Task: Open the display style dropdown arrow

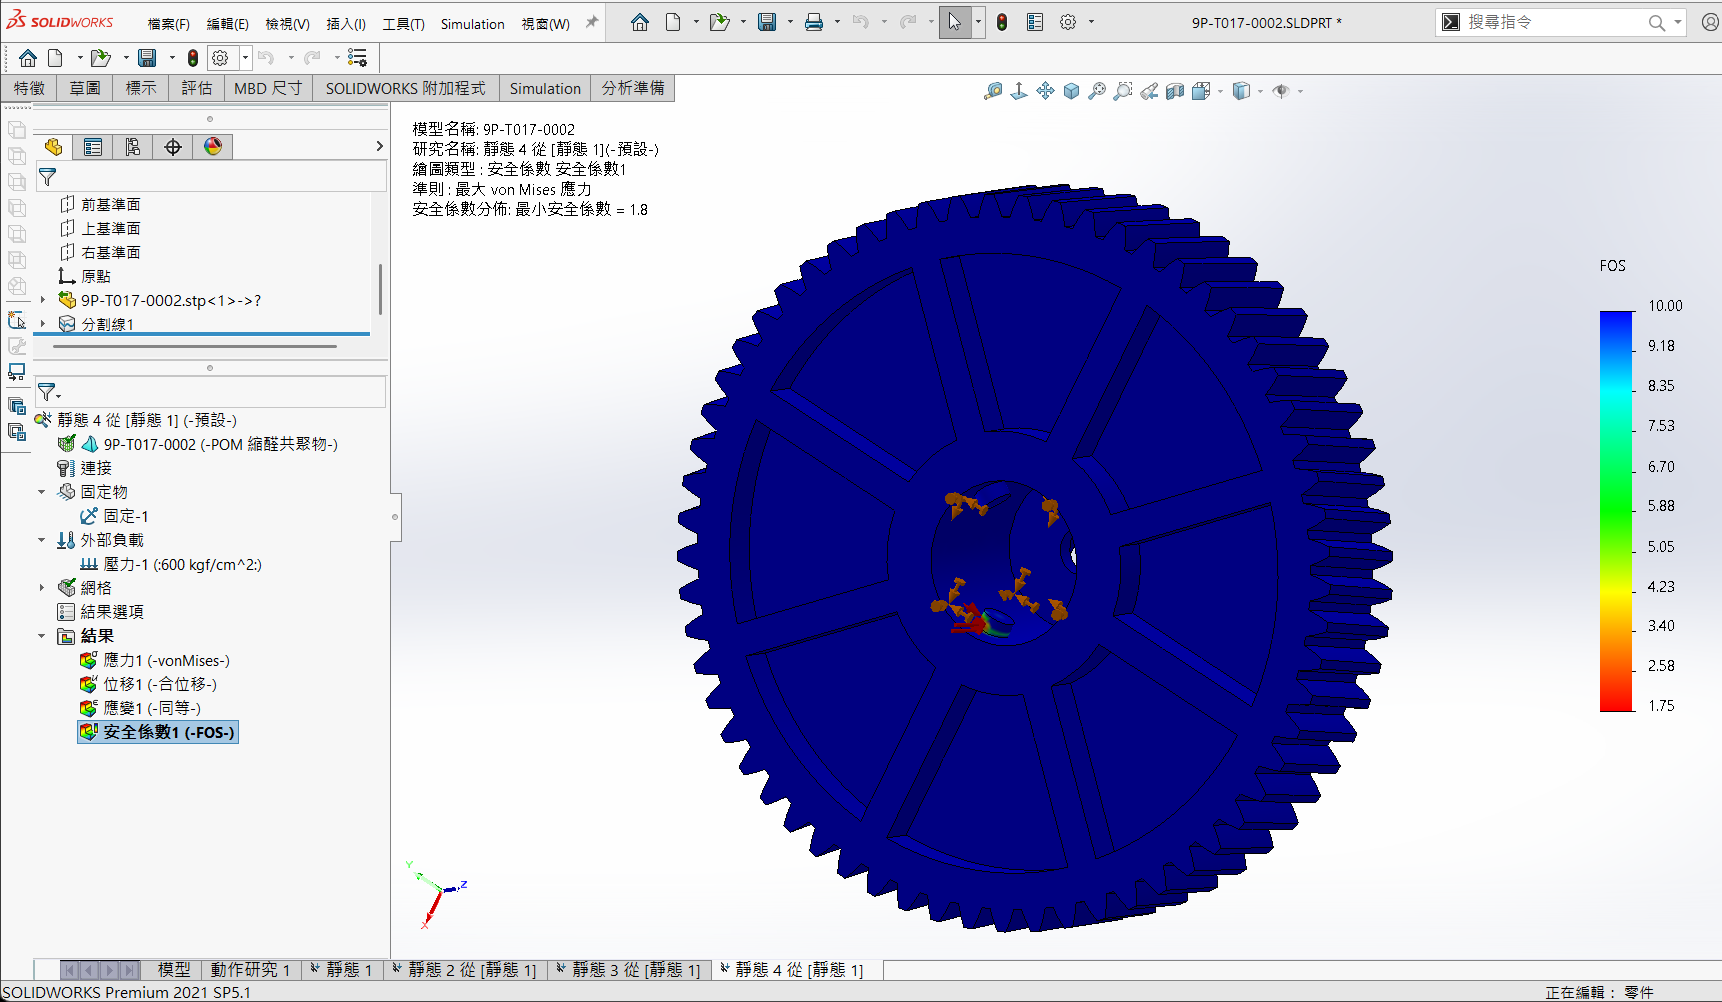Action: pyautogui.click(x=1260, y=91)
